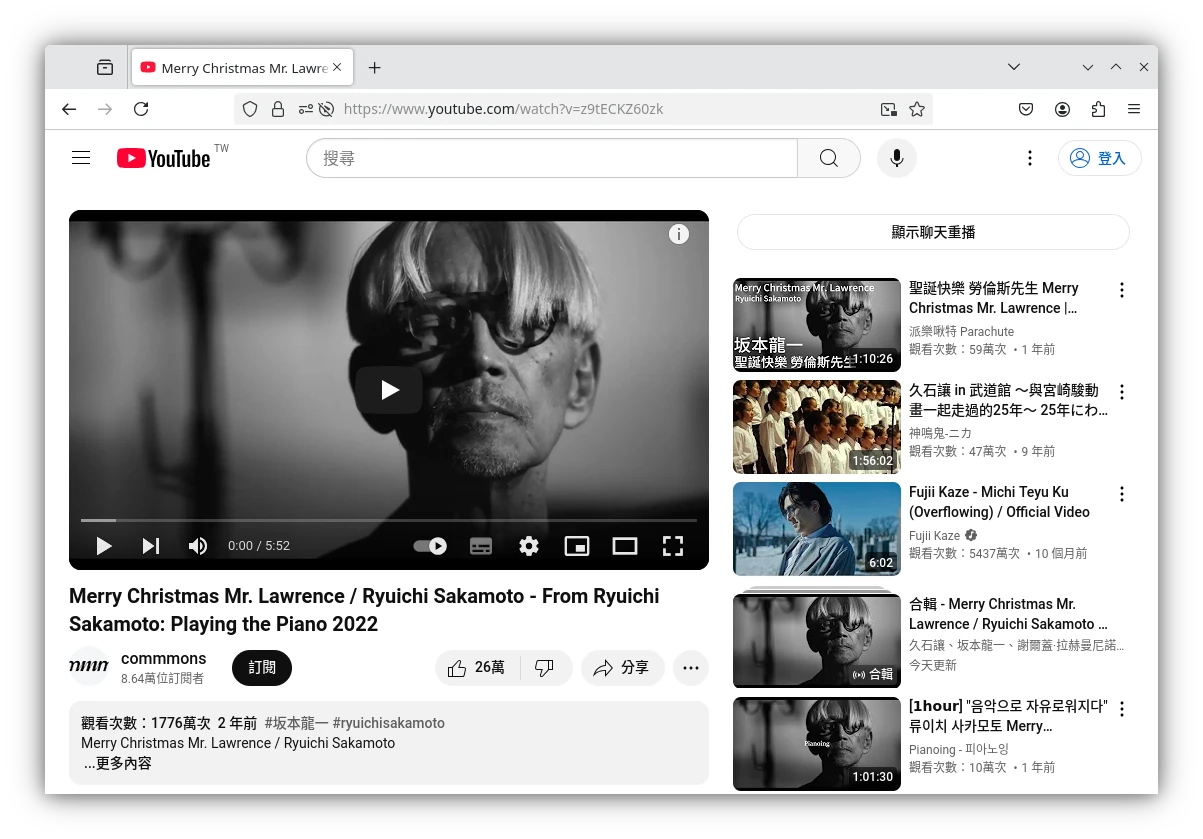Click in the 搜尋 search field

tap(552, 158)
